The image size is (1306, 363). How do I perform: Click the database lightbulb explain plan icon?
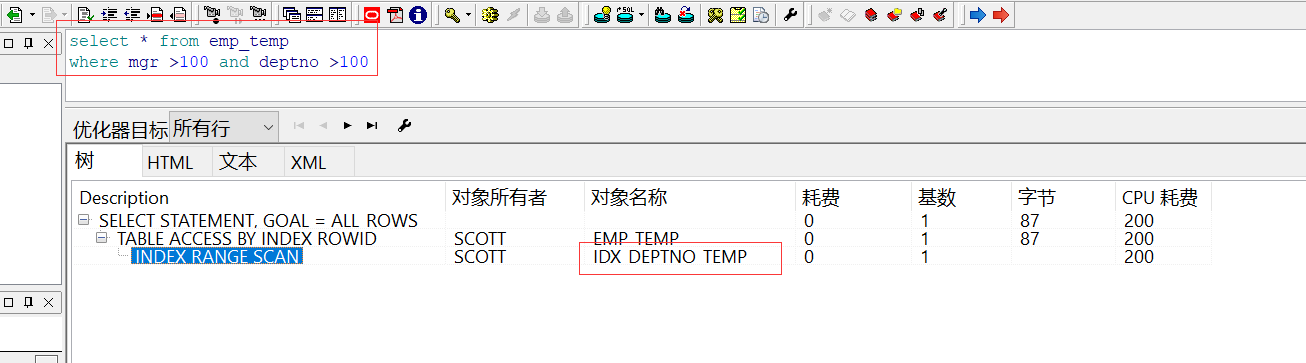(602, 15)
